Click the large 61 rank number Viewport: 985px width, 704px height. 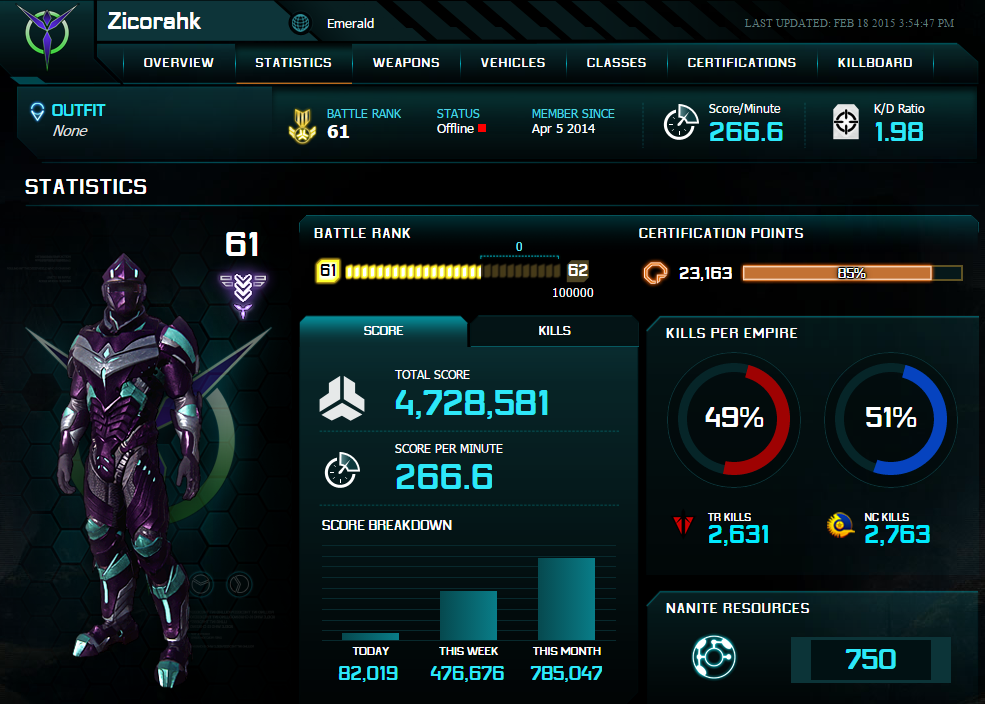click(x=242, y=244)
